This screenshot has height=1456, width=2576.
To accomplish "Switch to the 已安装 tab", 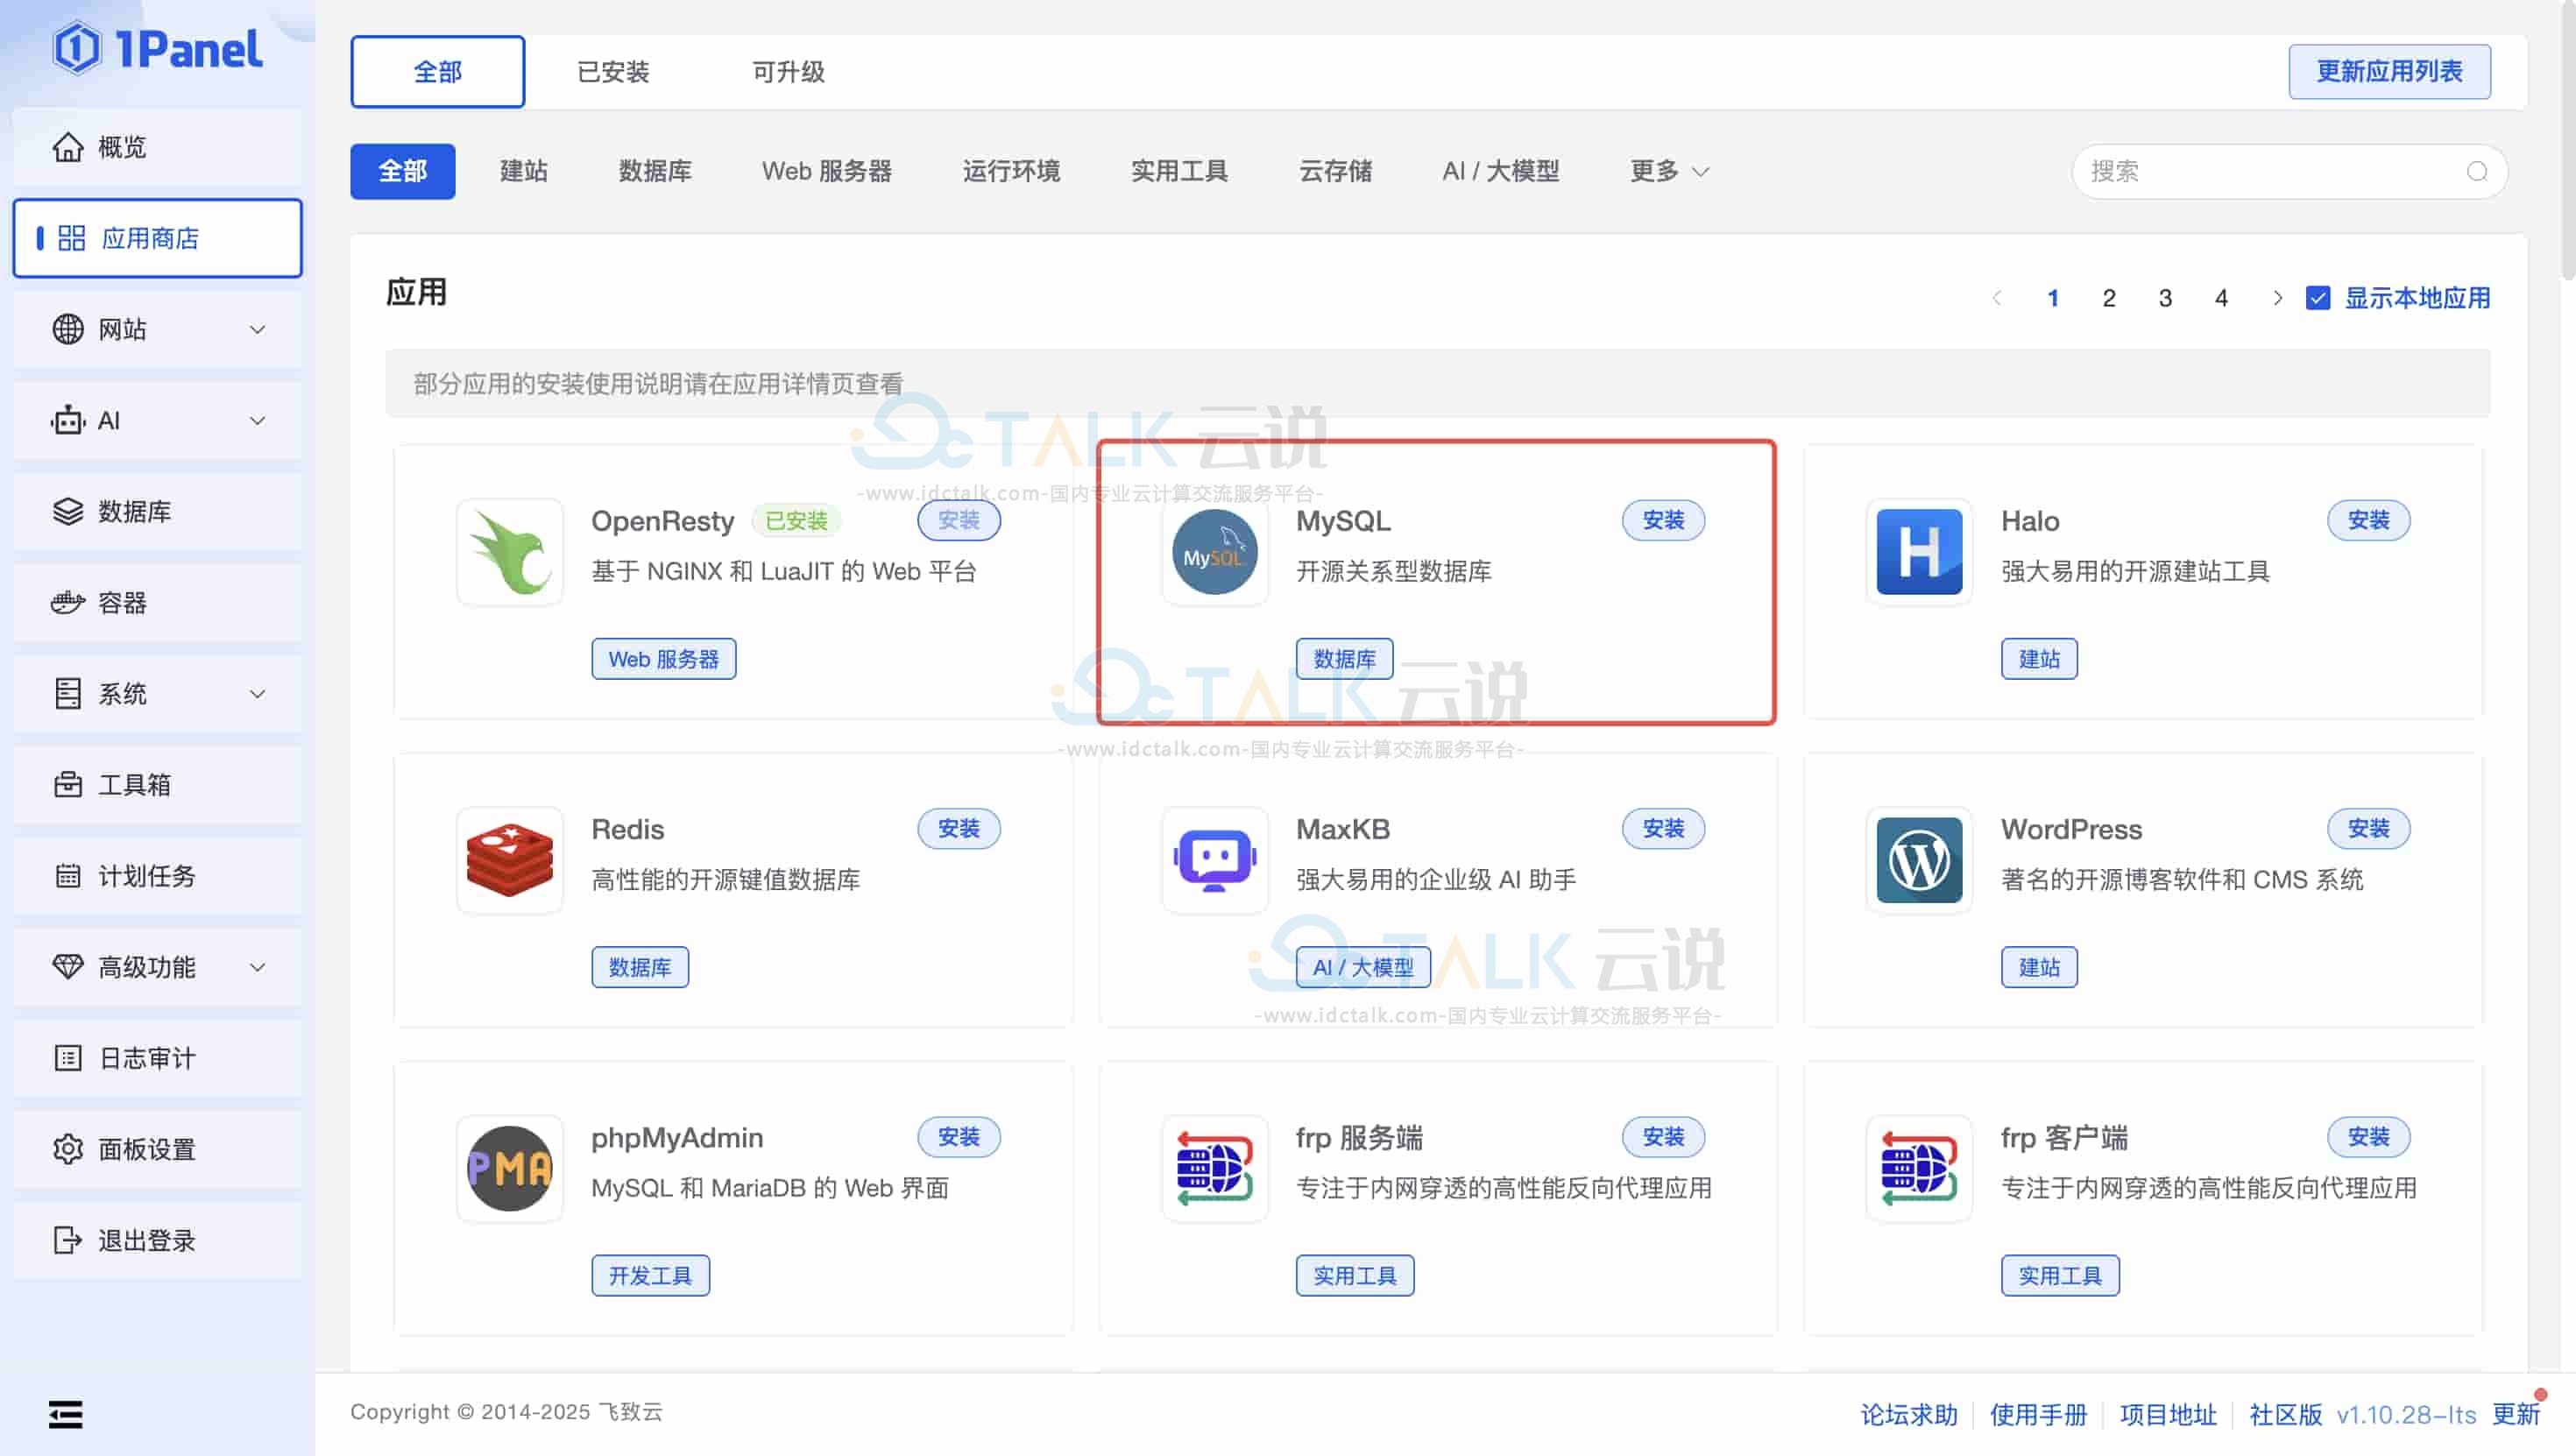I will coord(613,72).
